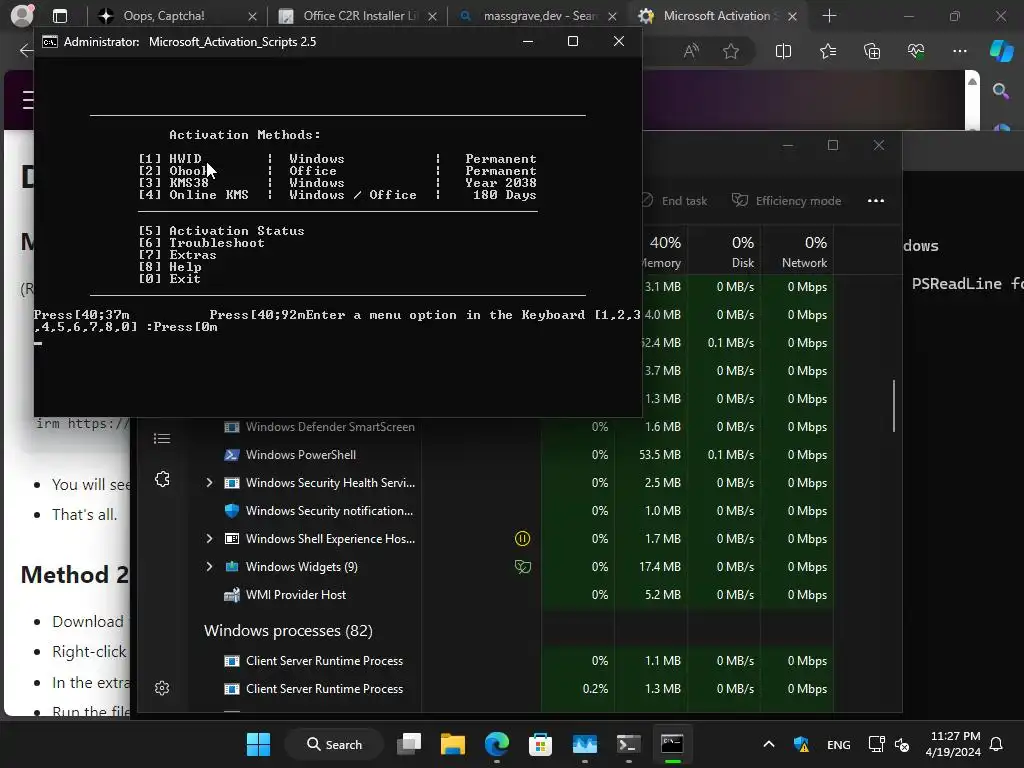1024x768 pixels.
Task: Open Task Manager Services puzzle icon
Action: click(162, 479)
